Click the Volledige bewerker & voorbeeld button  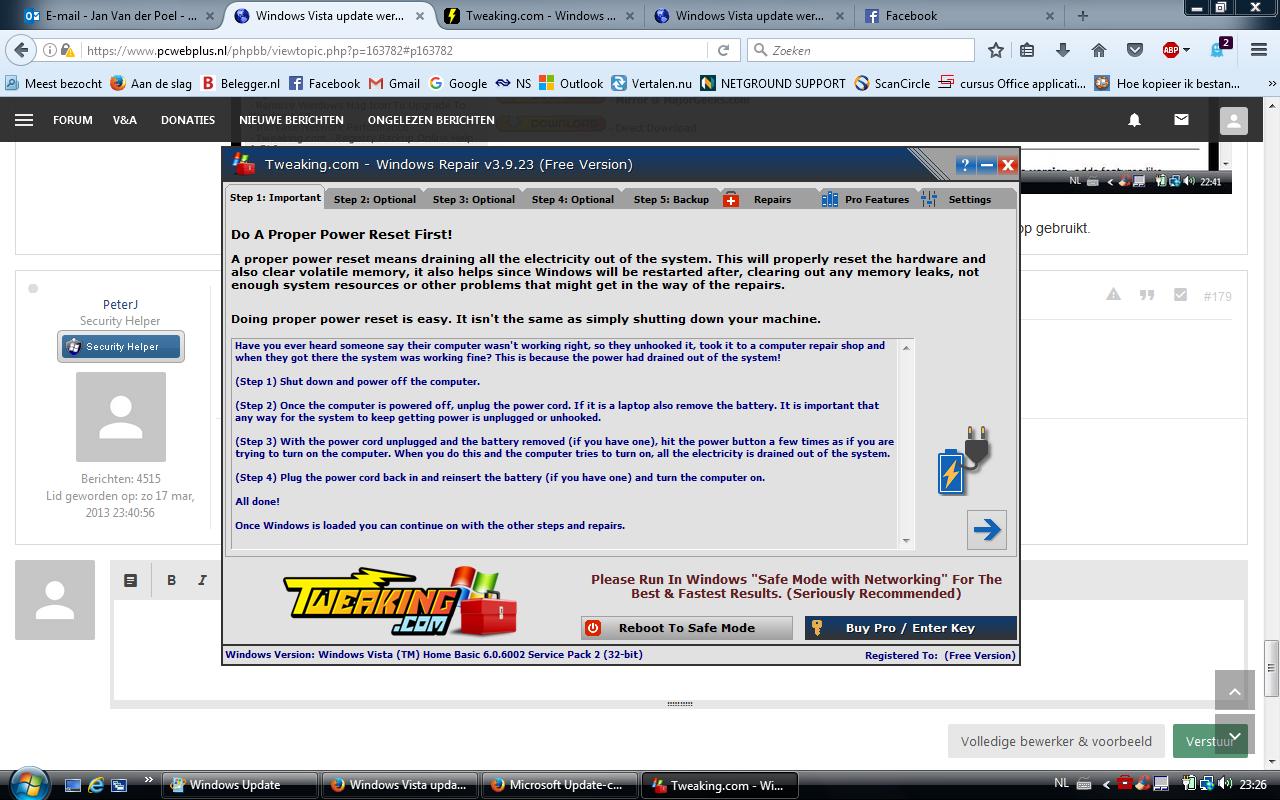[1056, 741]
